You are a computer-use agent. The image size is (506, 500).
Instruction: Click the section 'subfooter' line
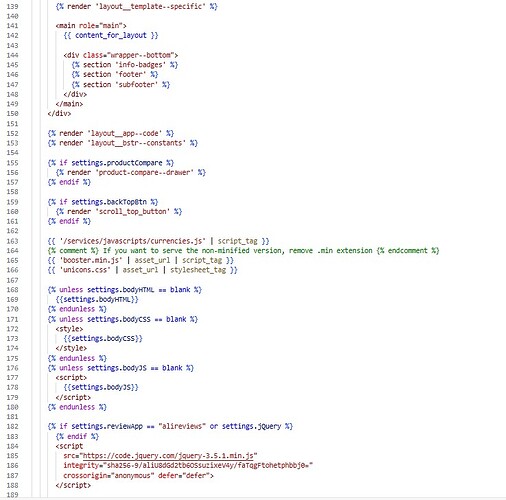(121, 84)
